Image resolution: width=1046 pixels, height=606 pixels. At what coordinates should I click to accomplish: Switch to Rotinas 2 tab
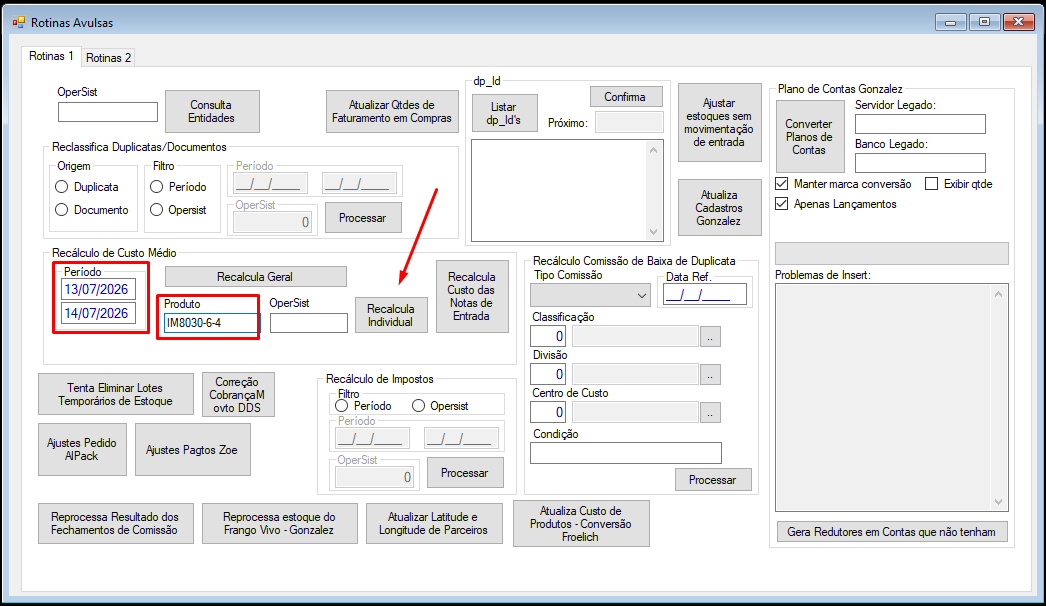pyautogui.click(x=108, y=57)
